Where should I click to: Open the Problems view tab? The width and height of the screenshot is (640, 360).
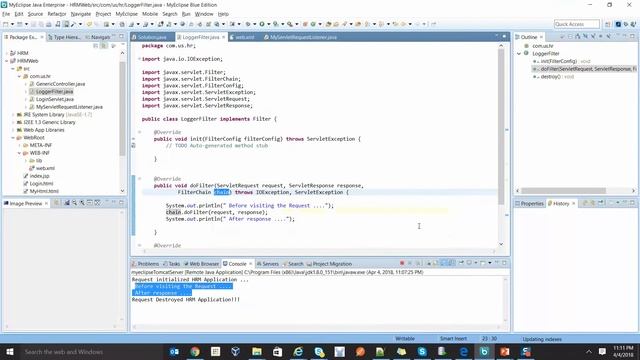(x=145, y=264)
